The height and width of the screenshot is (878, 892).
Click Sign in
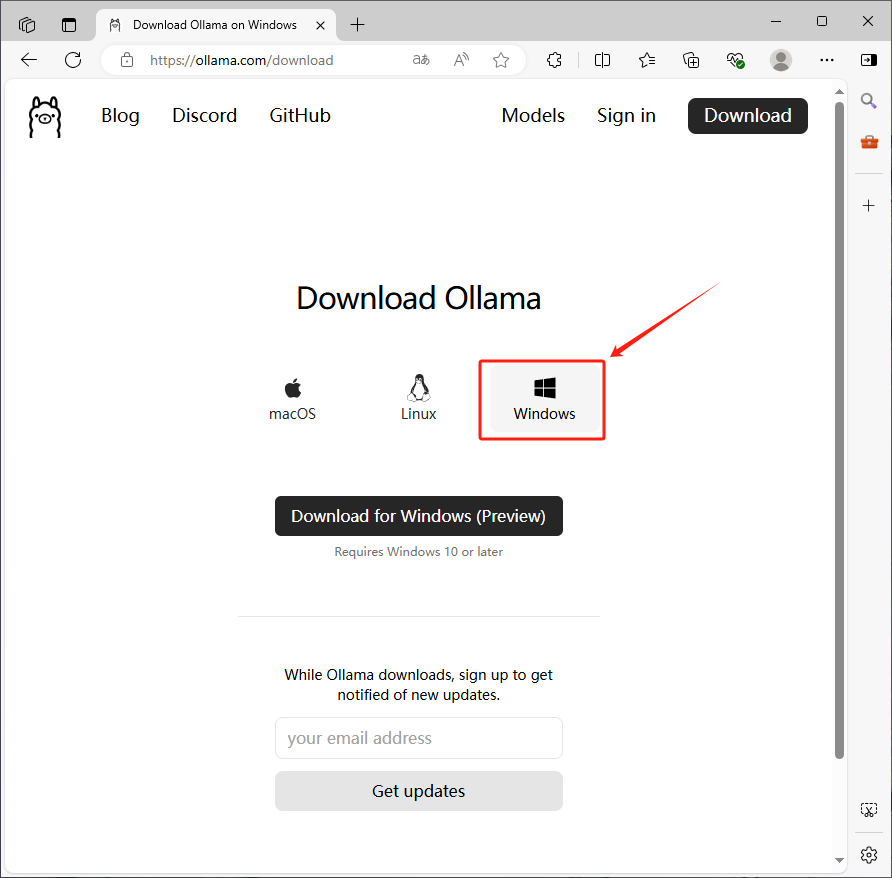click(626, 116)
